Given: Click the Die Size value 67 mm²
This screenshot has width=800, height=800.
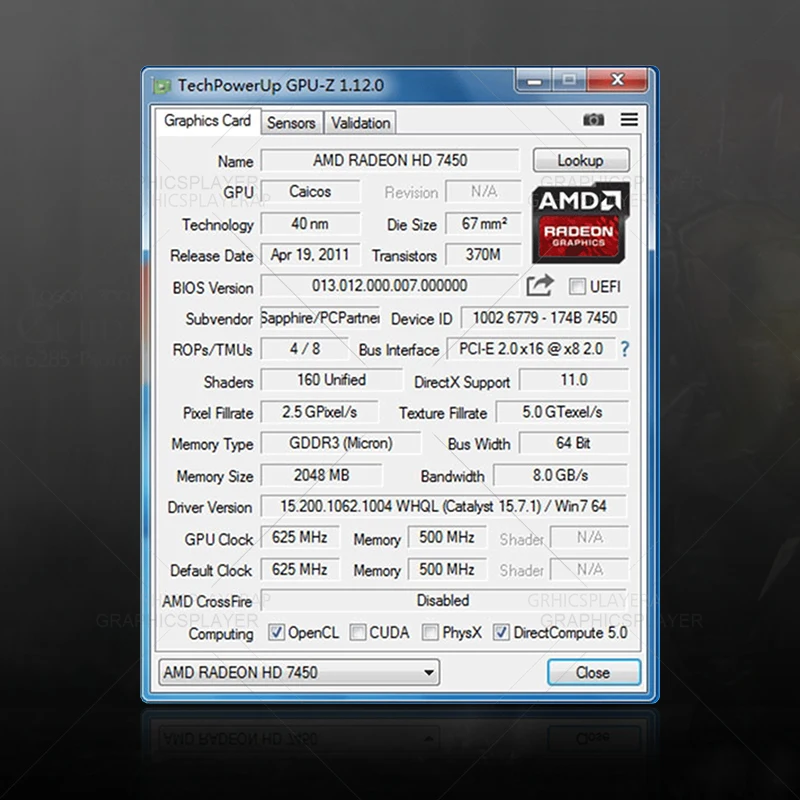Looking at the screenshot, I should (484, 223).
